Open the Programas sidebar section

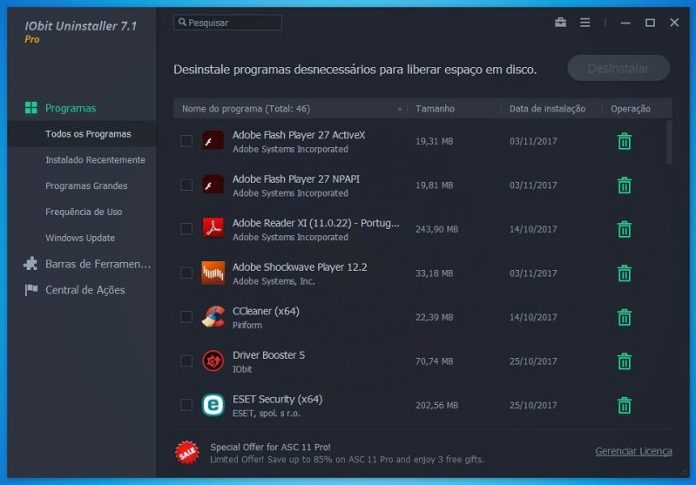[x=70, y=108]
